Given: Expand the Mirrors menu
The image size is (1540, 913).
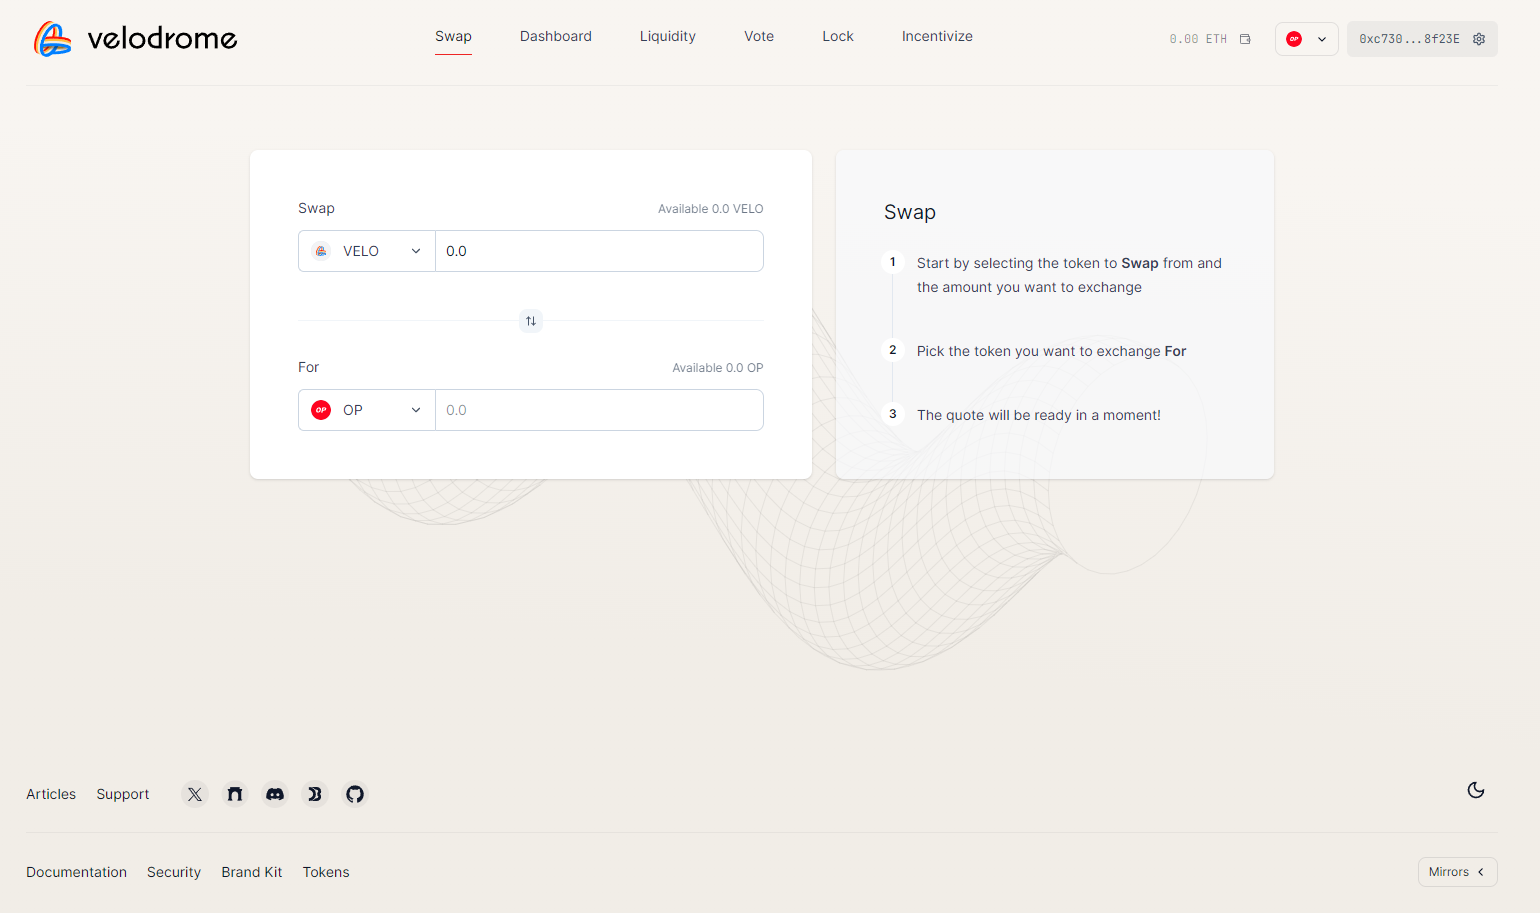Looking at the screenshot, I should coord(1457,872).
